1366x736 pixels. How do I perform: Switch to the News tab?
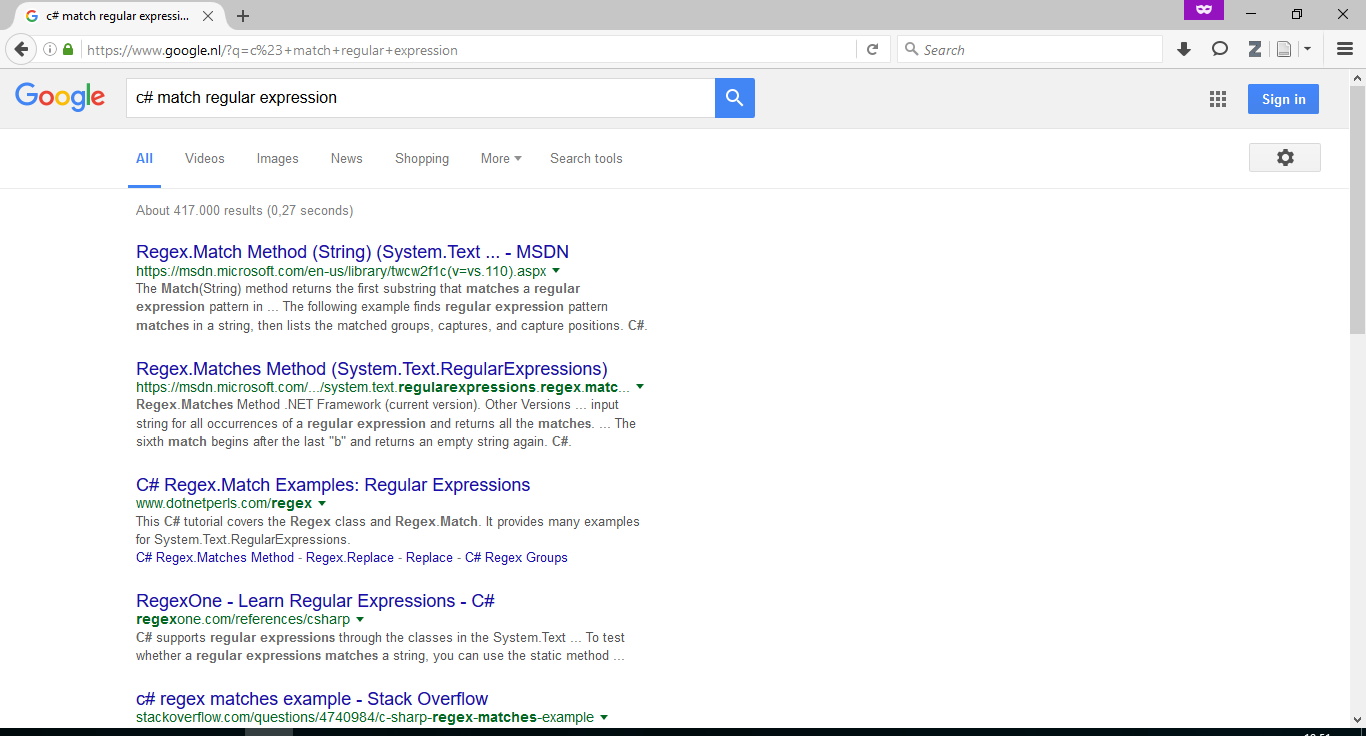click(347, 158)
